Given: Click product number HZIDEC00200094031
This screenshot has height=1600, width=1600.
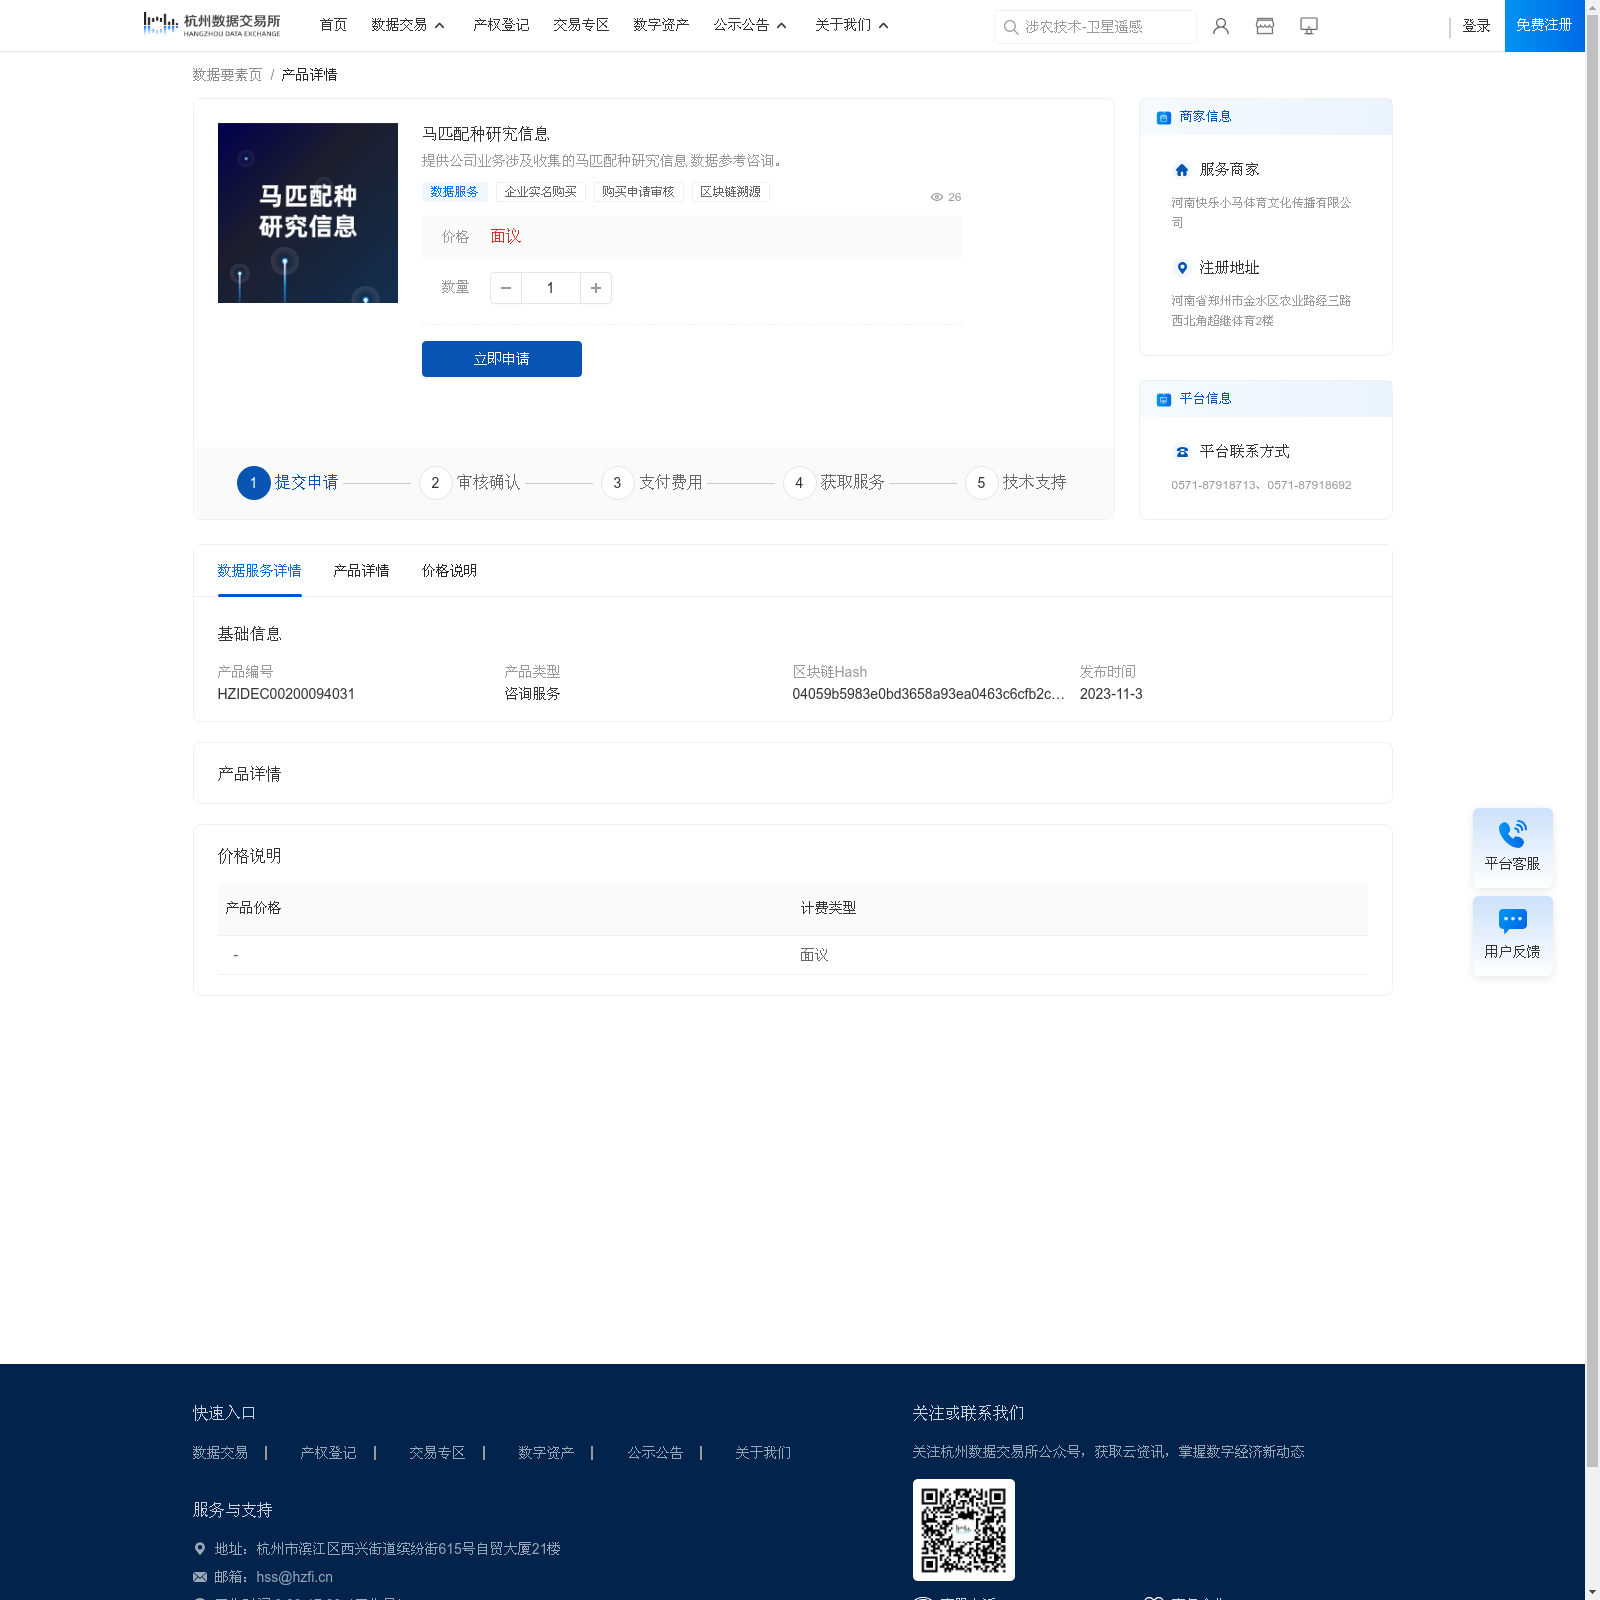Looking at the screenshot, I should 286,694.
